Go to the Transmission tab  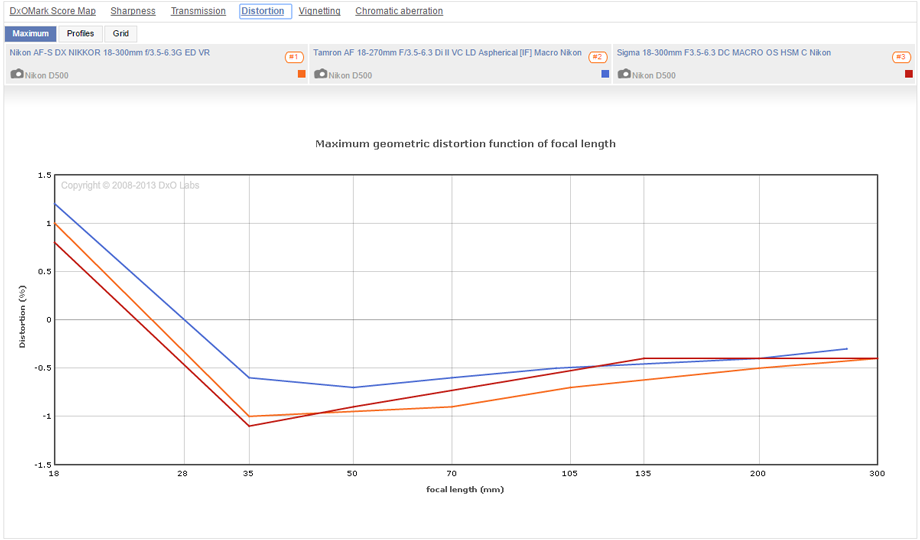[x=198, y=11]
